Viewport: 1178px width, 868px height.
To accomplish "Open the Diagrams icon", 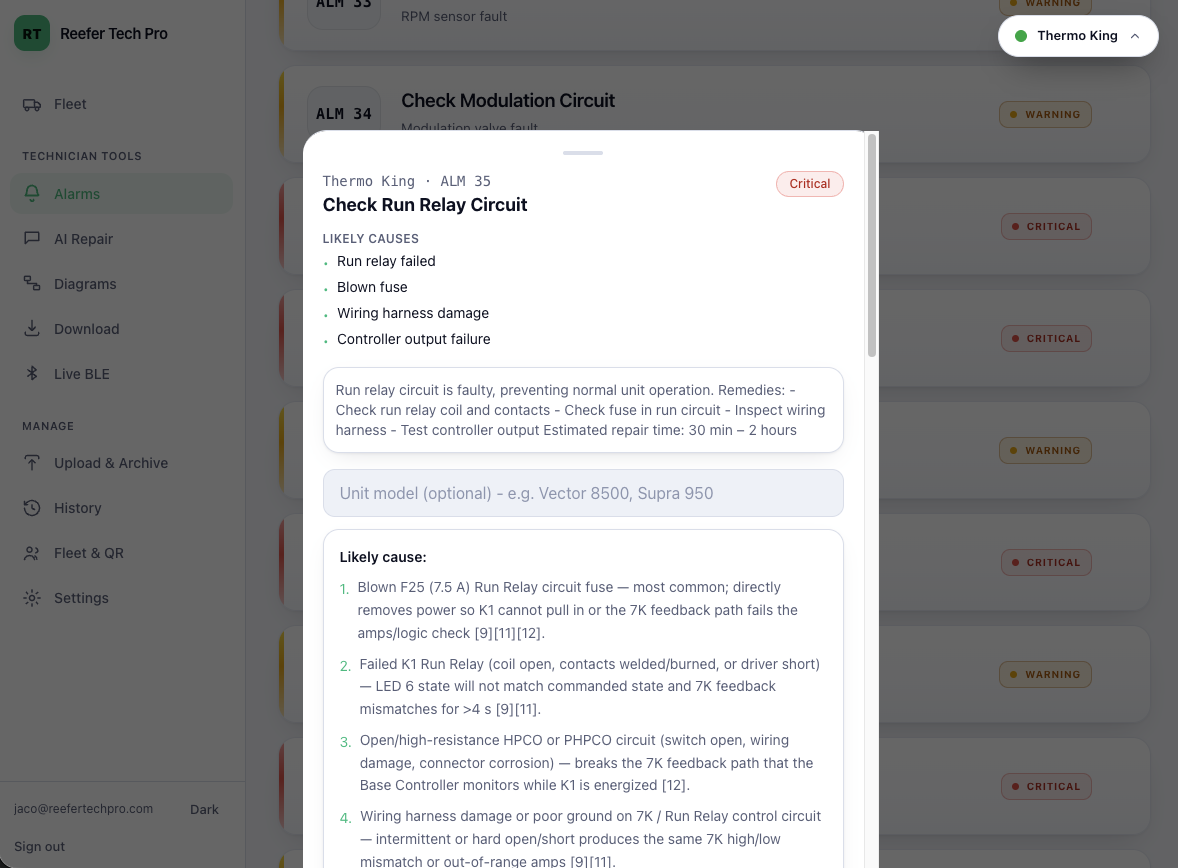I will 32,283.
